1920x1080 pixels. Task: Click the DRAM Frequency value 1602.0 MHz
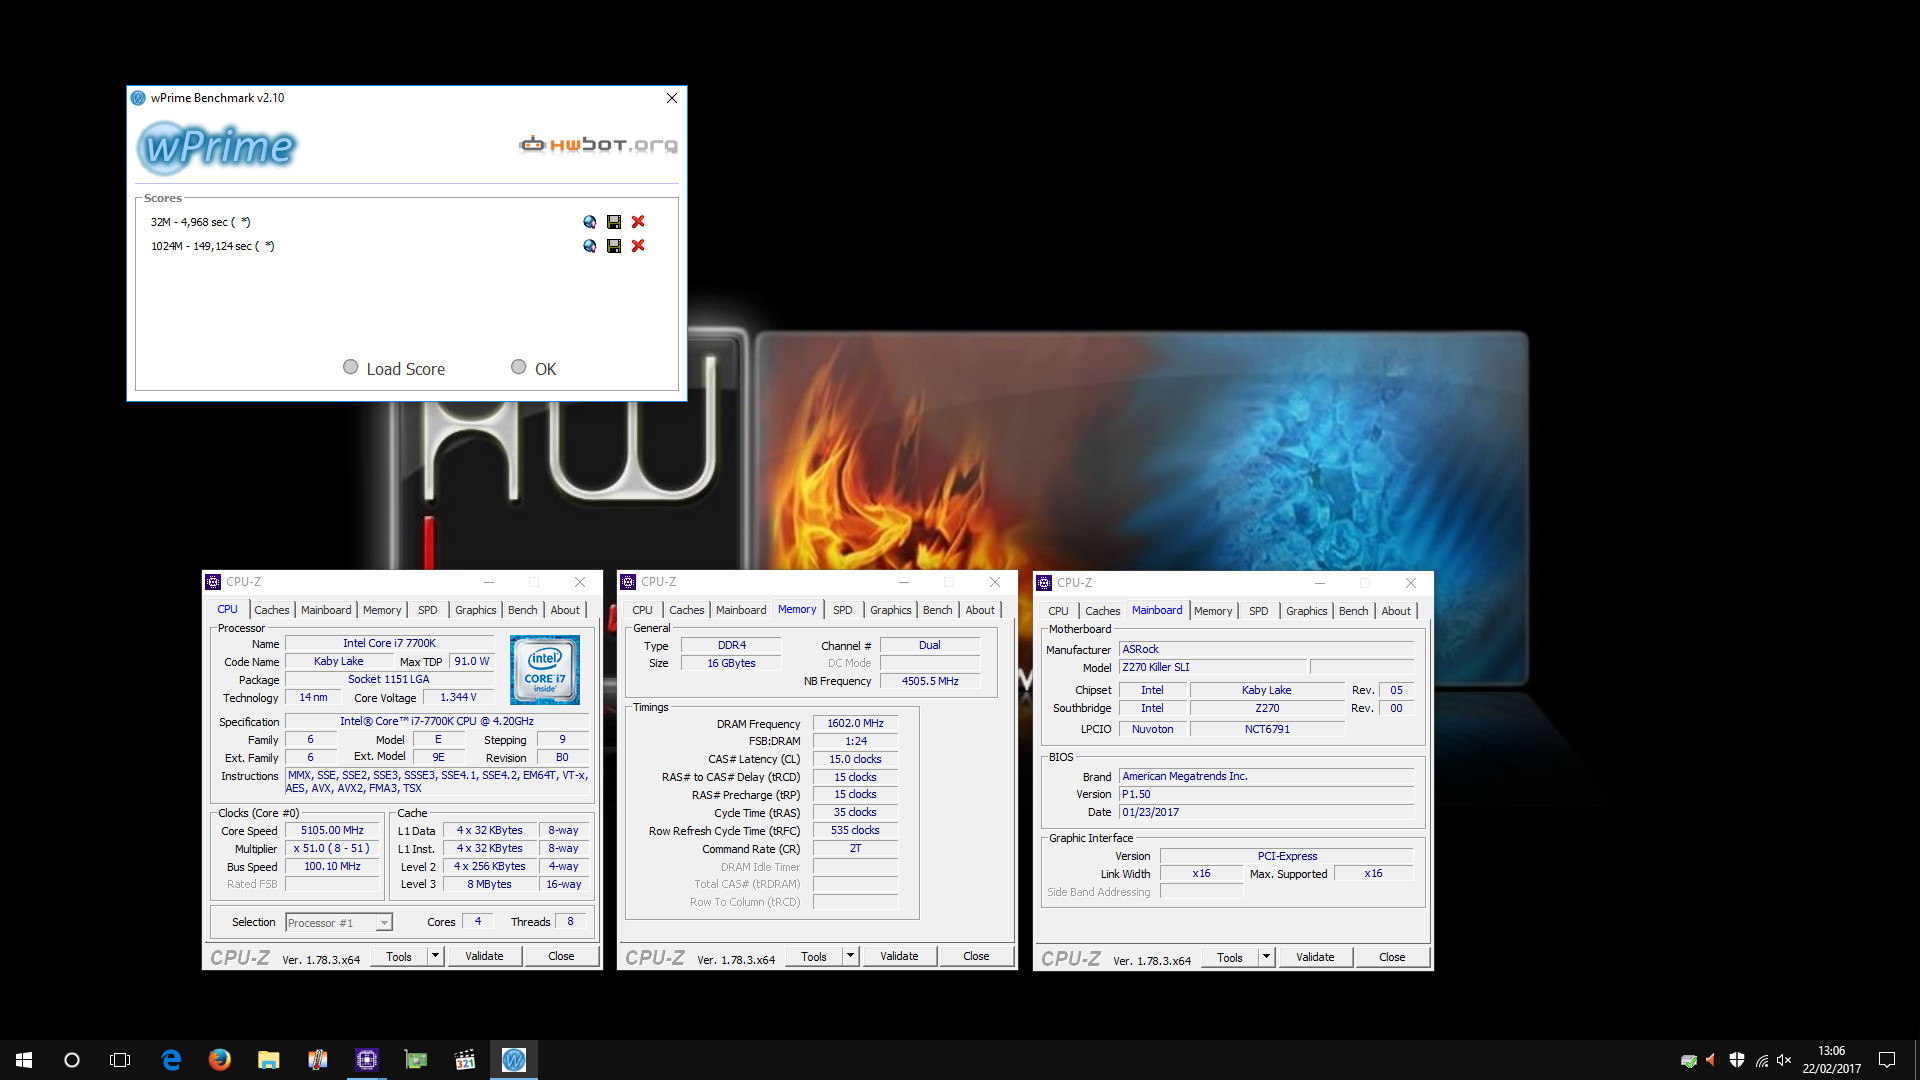(855, 723)
